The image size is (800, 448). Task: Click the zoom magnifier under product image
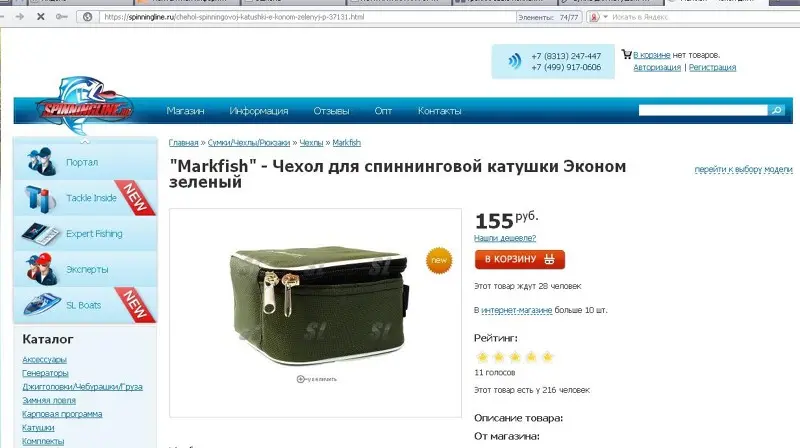[x=301, y=379]
